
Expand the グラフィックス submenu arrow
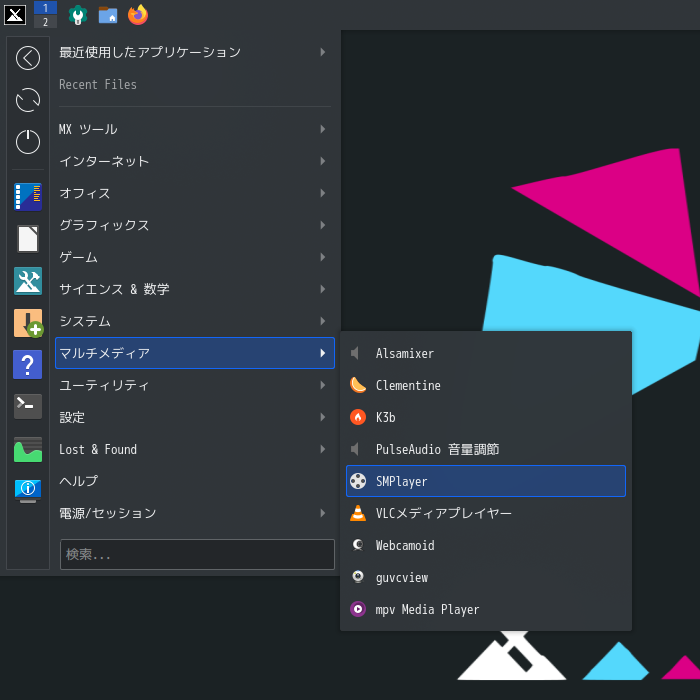pos(322,225)
